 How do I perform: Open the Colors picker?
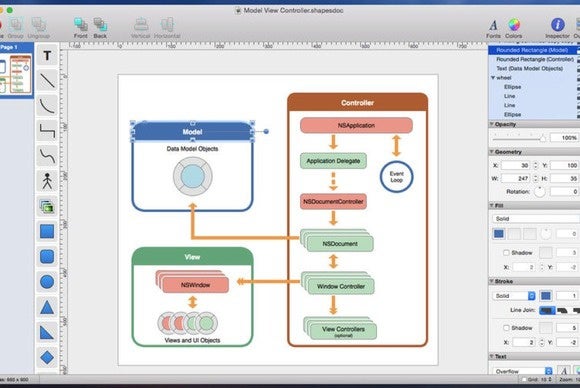coord(514,28)
